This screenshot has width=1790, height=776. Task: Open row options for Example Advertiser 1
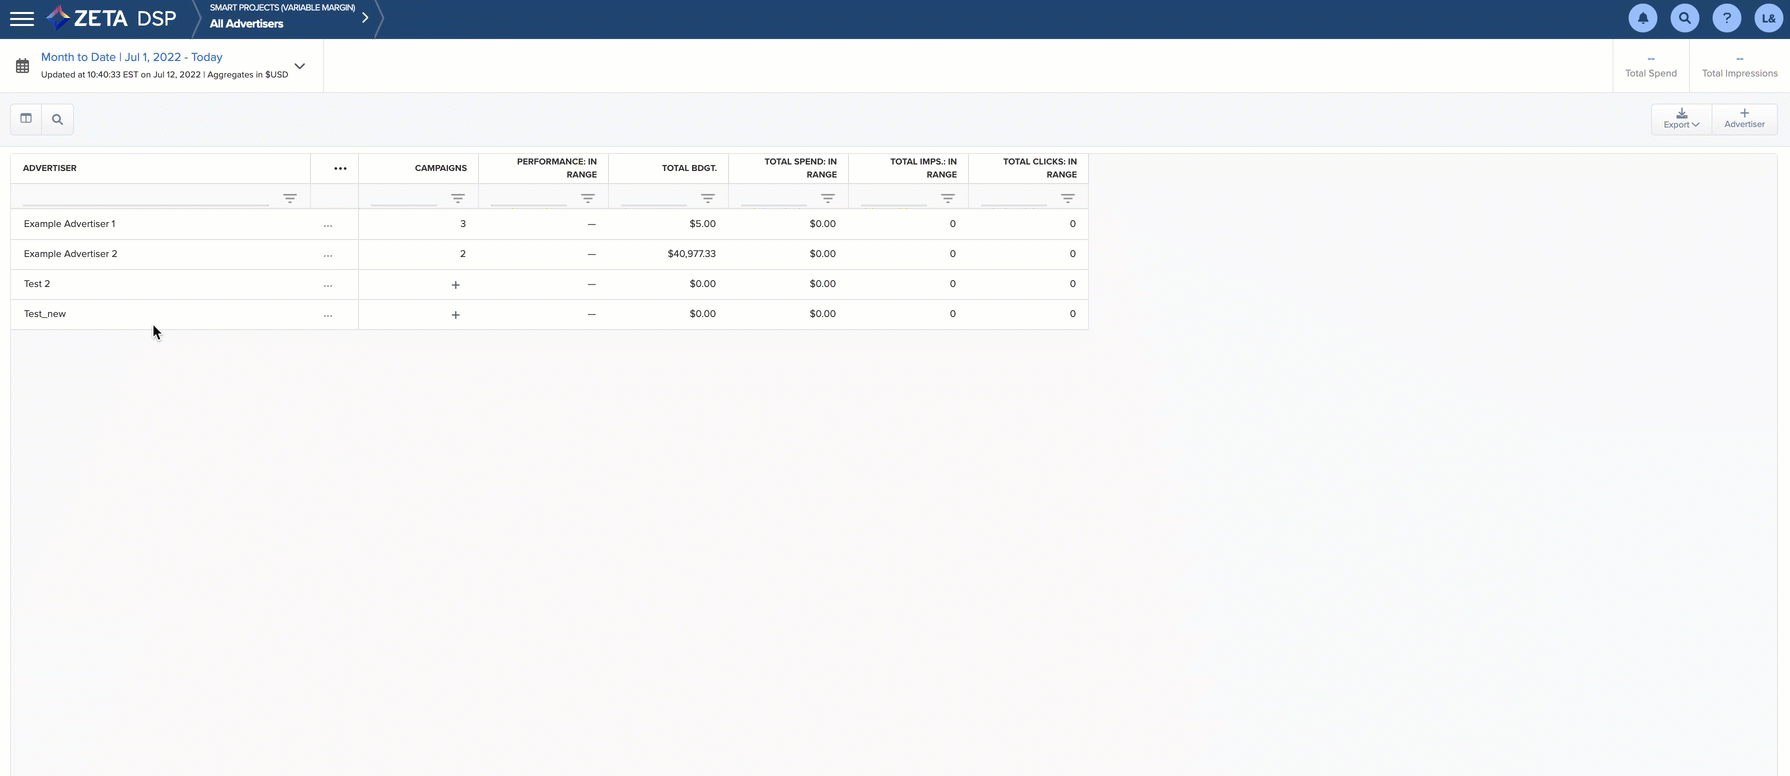(328, 225)
